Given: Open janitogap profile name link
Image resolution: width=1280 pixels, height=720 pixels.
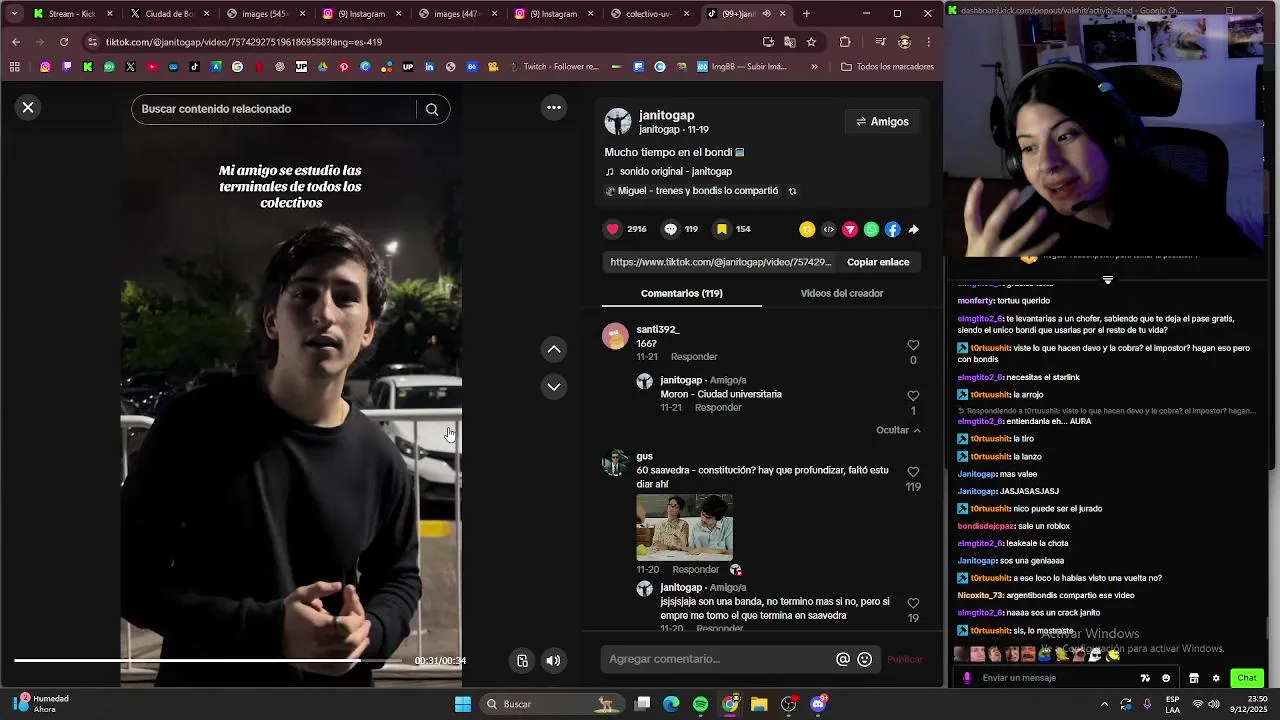Looking at the screenshot, I should click(x=667, y=115).
